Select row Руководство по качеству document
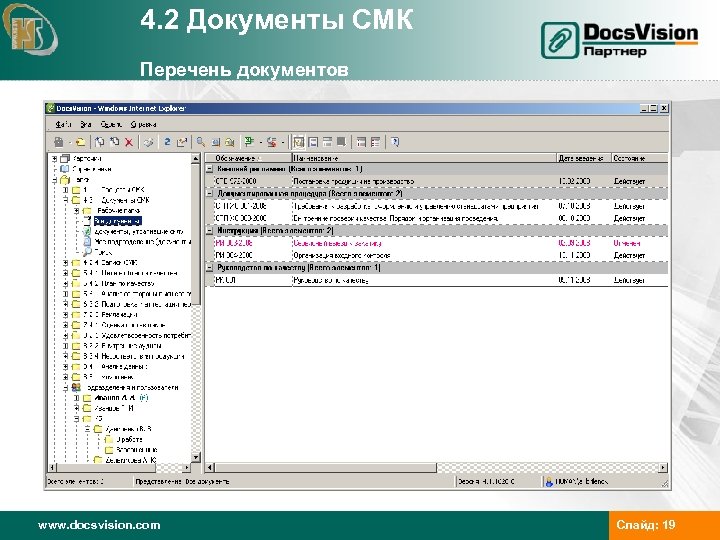The width and height of the screenshot is (720, 540). (436, 280)
